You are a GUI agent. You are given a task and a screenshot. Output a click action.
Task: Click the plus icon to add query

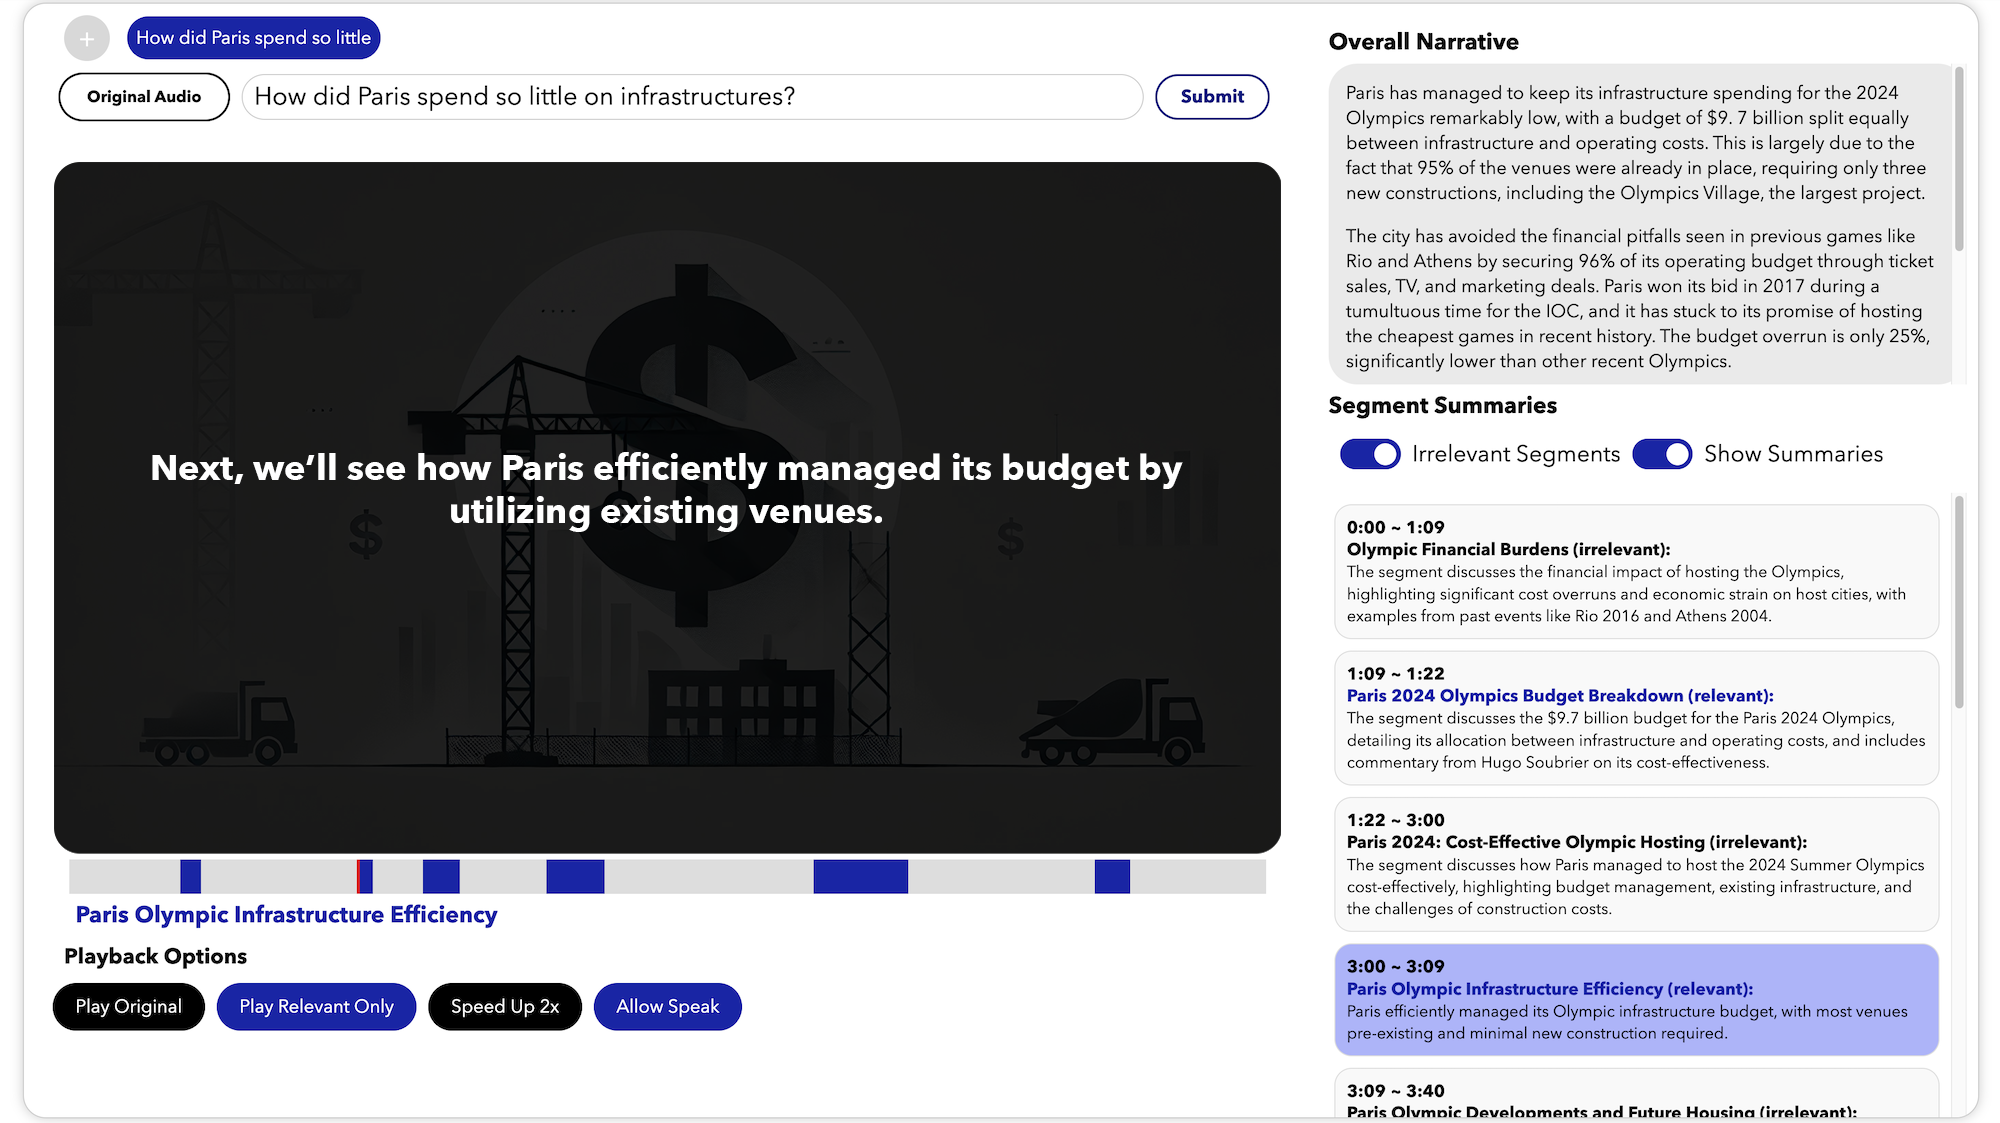click(87, 39)
